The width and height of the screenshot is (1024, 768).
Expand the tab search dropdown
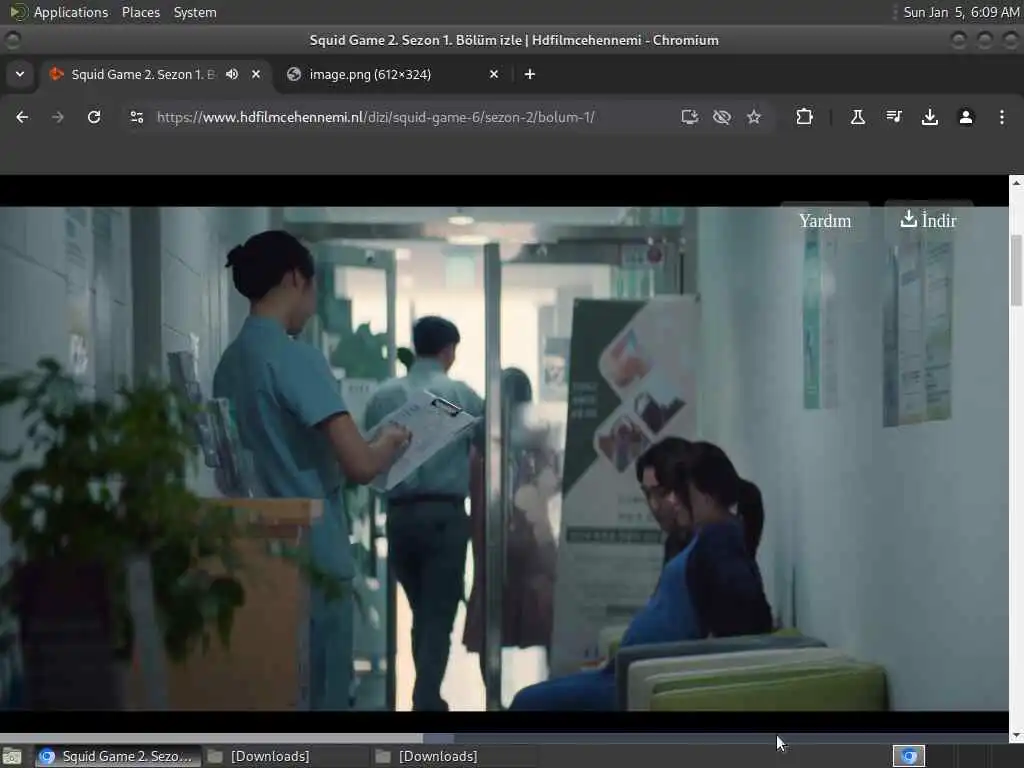coord(20,74)
